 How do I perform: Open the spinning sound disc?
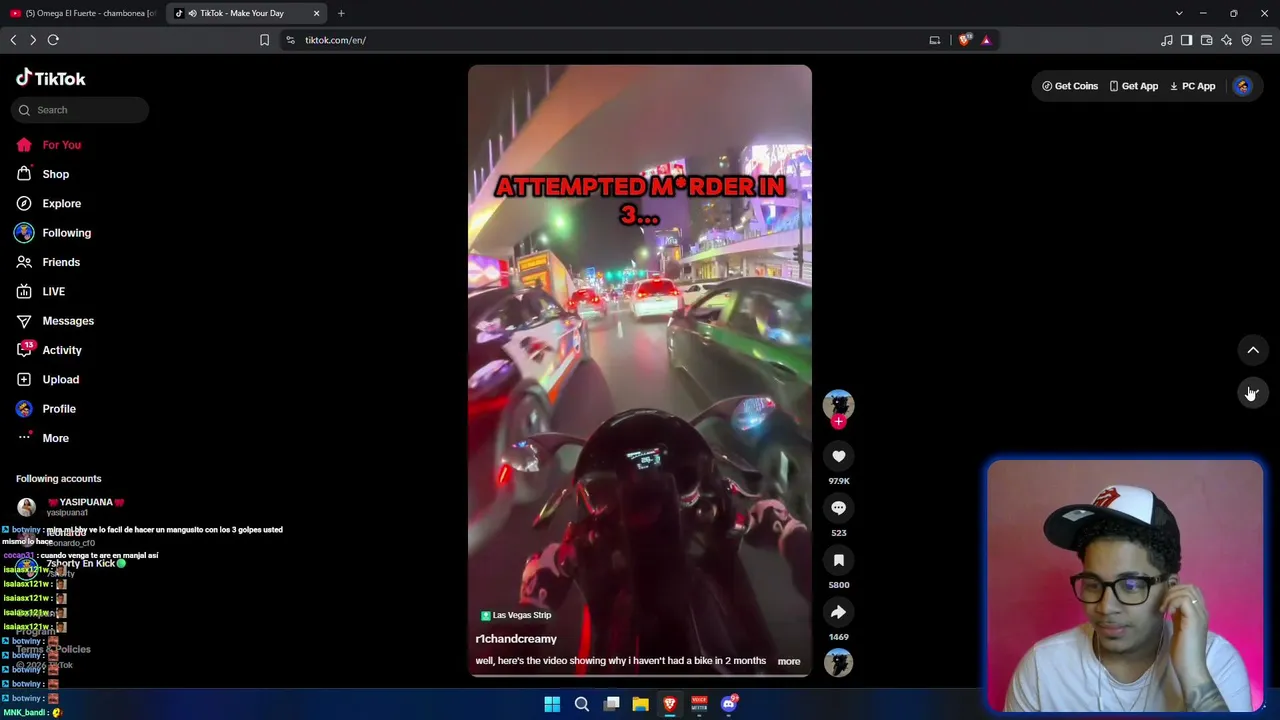tap(838, 662)
